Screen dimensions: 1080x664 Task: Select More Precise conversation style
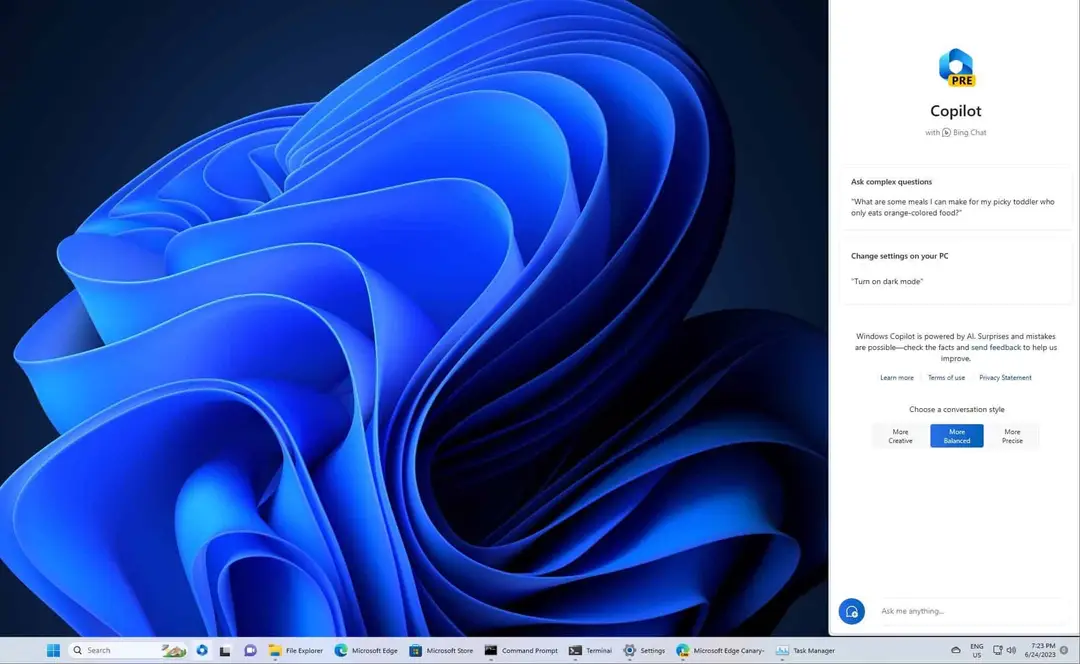(x=1012, y=436)
